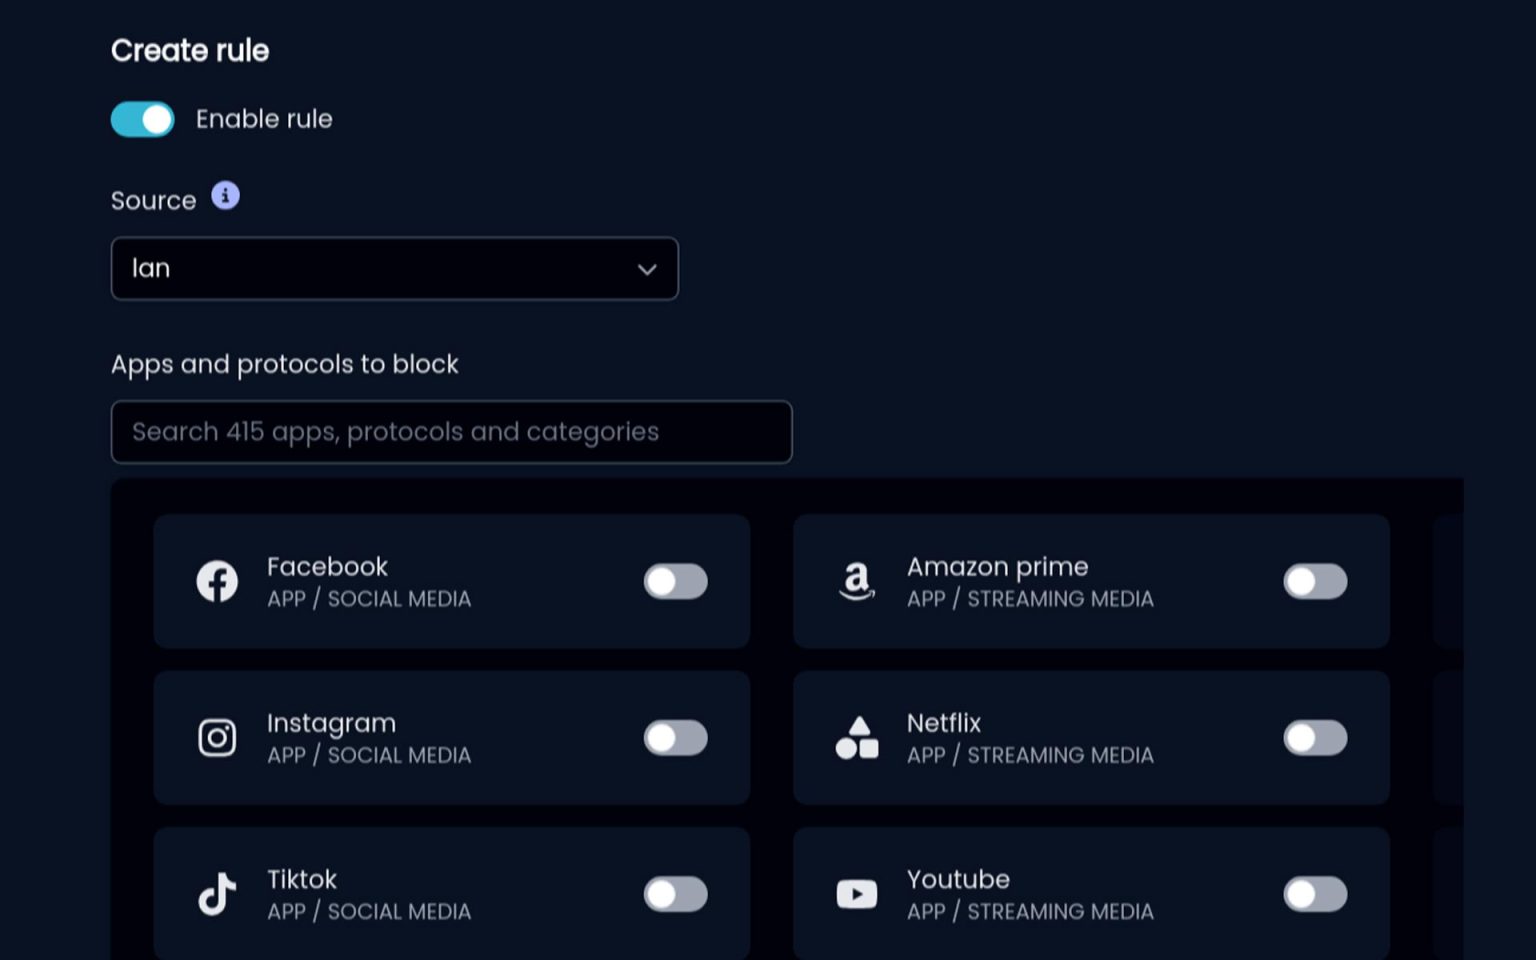Select the Netflix app card label
The width and height of the screenshot is (1536, 960).
pyautogui.click(x=944, y=723)
